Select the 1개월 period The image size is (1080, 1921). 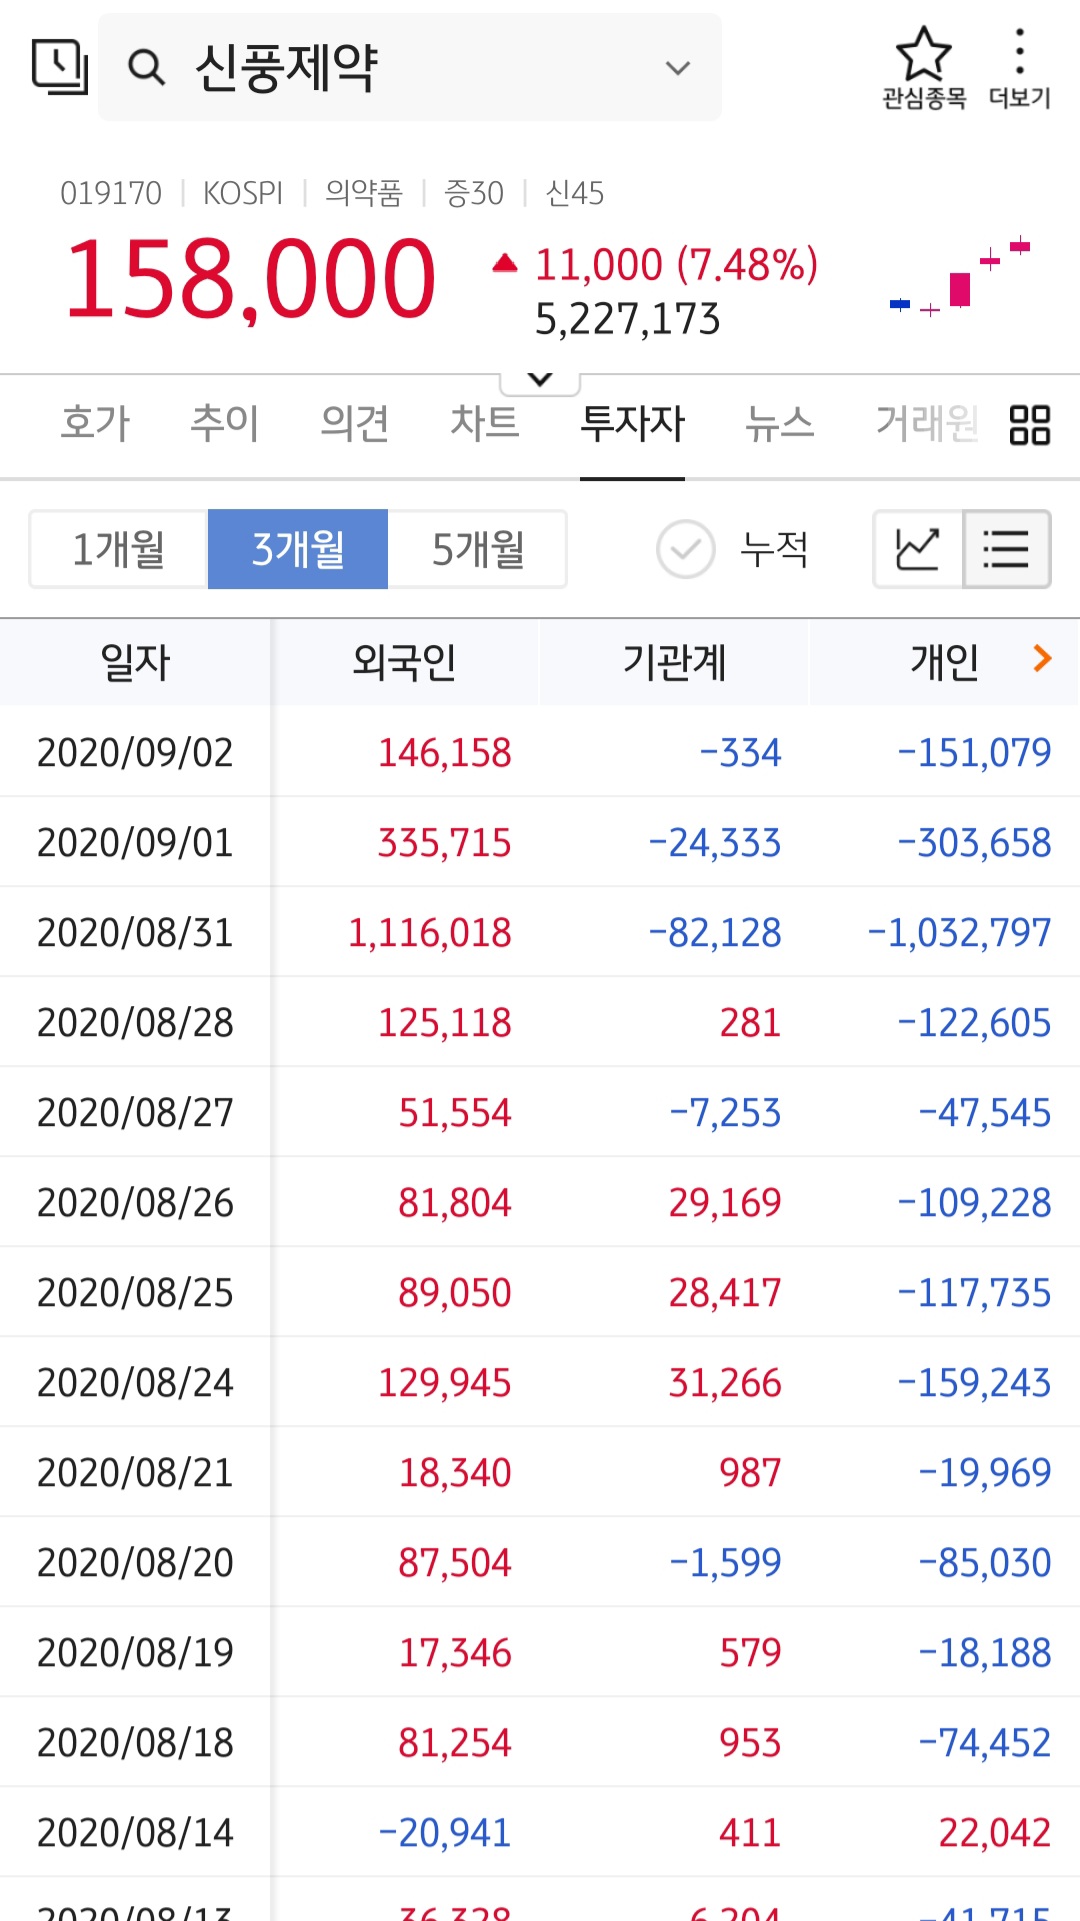[119, 549]
